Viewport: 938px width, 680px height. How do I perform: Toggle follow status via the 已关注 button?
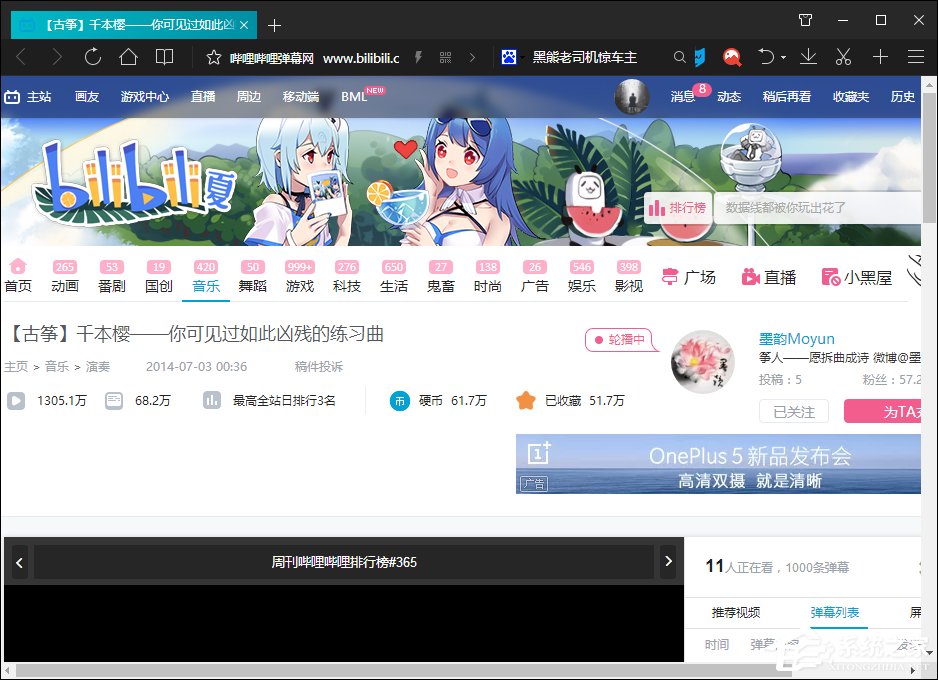click(793, 411)
